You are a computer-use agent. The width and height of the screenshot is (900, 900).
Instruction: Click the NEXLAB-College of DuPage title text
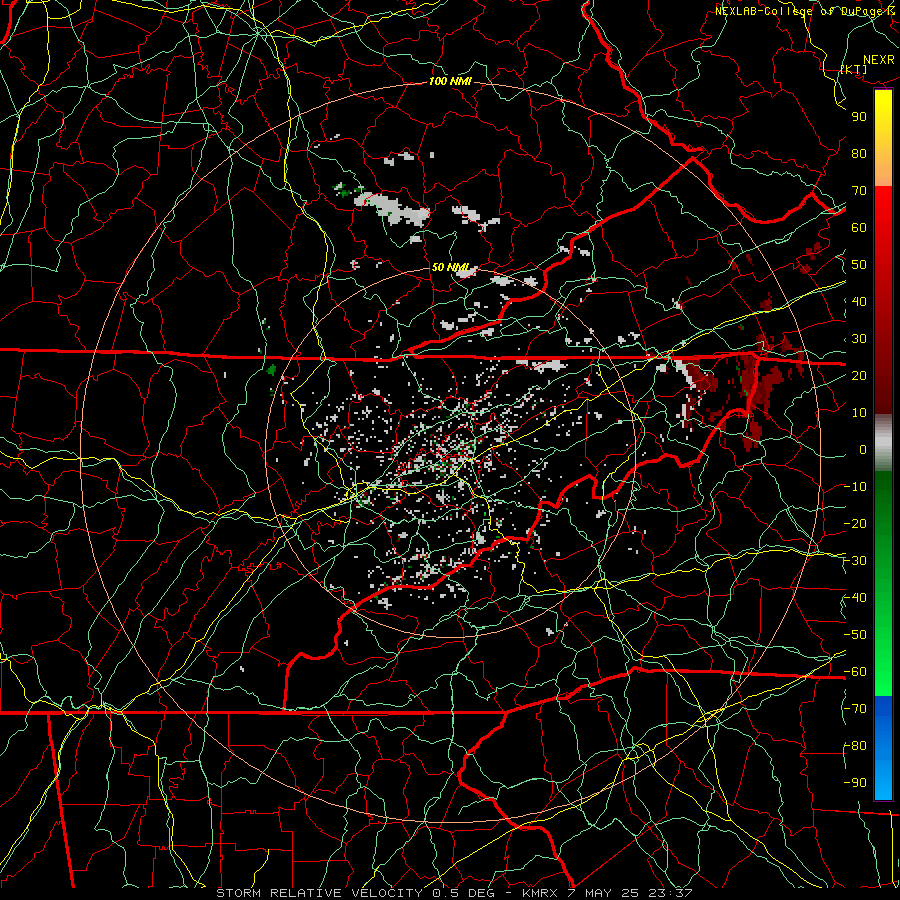798,11
